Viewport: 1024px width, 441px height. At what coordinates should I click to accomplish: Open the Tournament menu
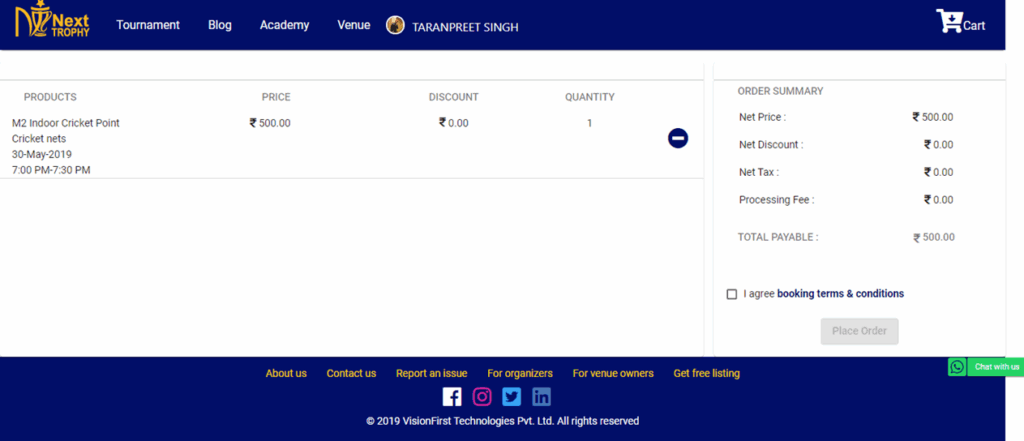(x=148, y=25)
